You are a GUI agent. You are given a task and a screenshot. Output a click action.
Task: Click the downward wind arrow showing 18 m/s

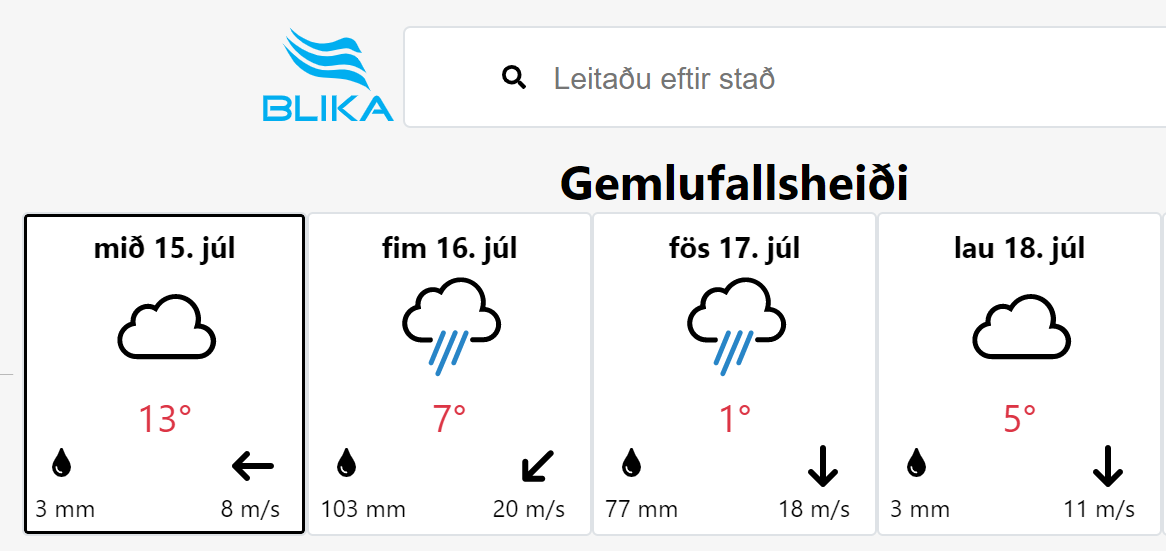coord(822,466)
